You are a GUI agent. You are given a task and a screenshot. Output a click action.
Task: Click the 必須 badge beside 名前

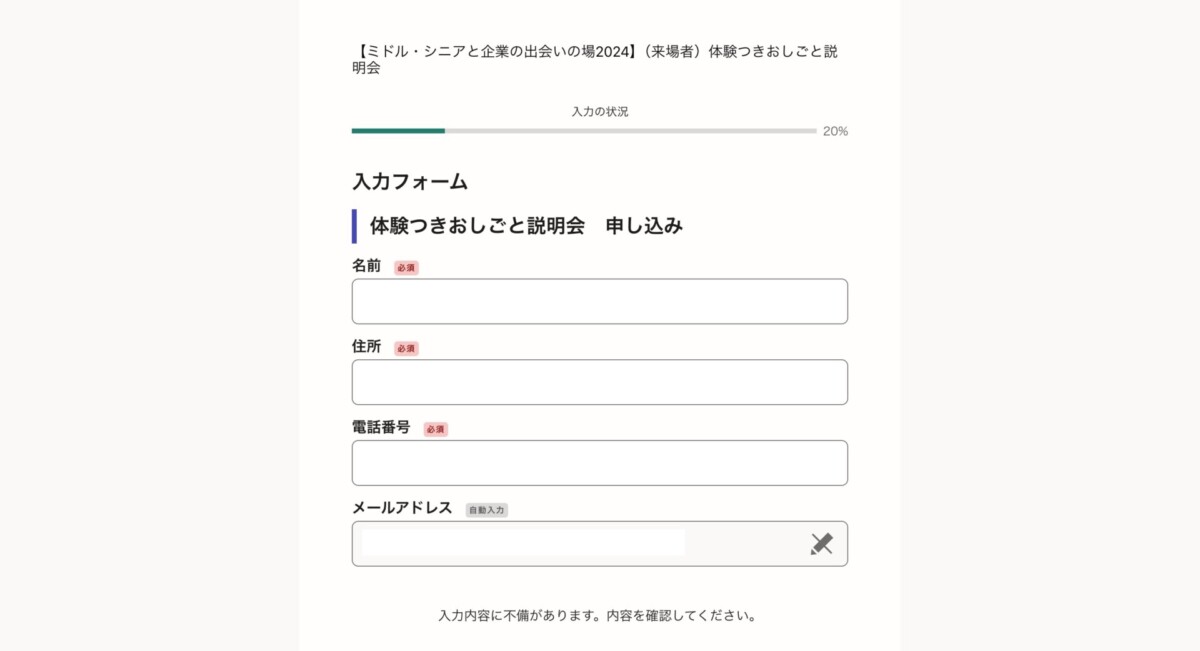(x=406, y=268)
